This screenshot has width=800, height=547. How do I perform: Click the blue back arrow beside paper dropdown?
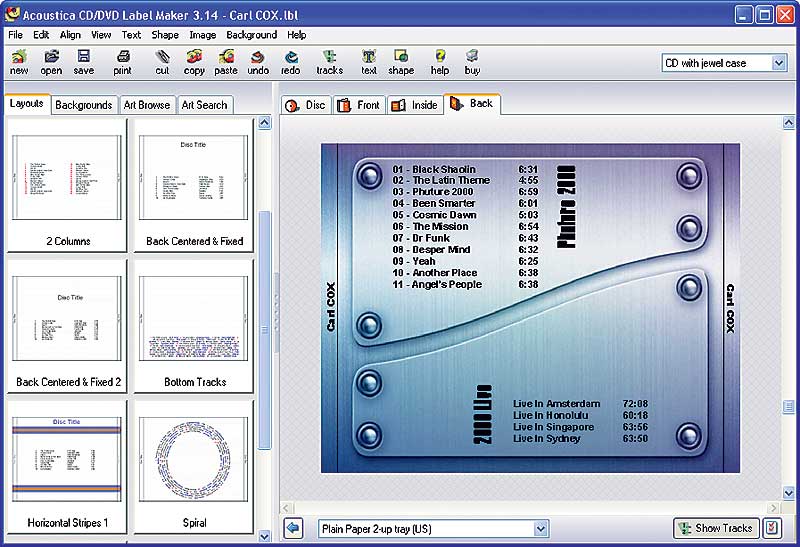[x=293, y=528]
